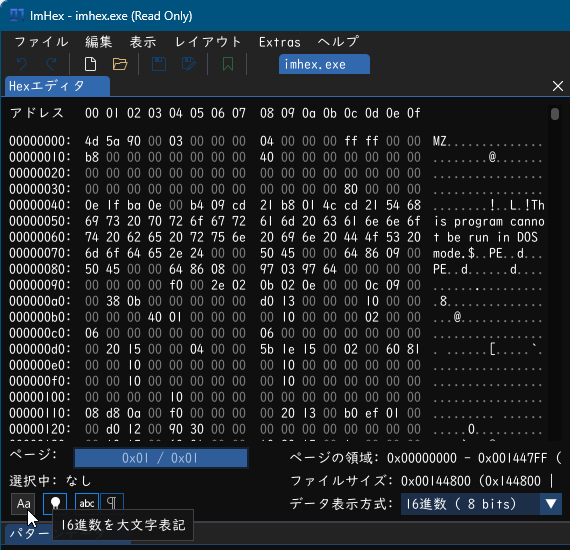570x550 pixels.
Task: Click byte 80 in row 00000030
Action: point(351,189)
